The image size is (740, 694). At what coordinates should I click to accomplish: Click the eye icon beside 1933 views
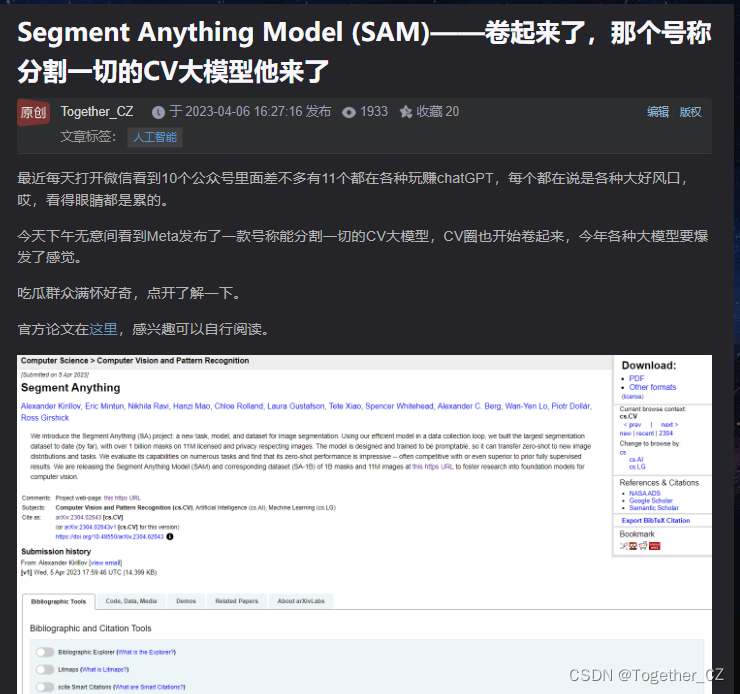pyautogui.click(x=349, y=112)
